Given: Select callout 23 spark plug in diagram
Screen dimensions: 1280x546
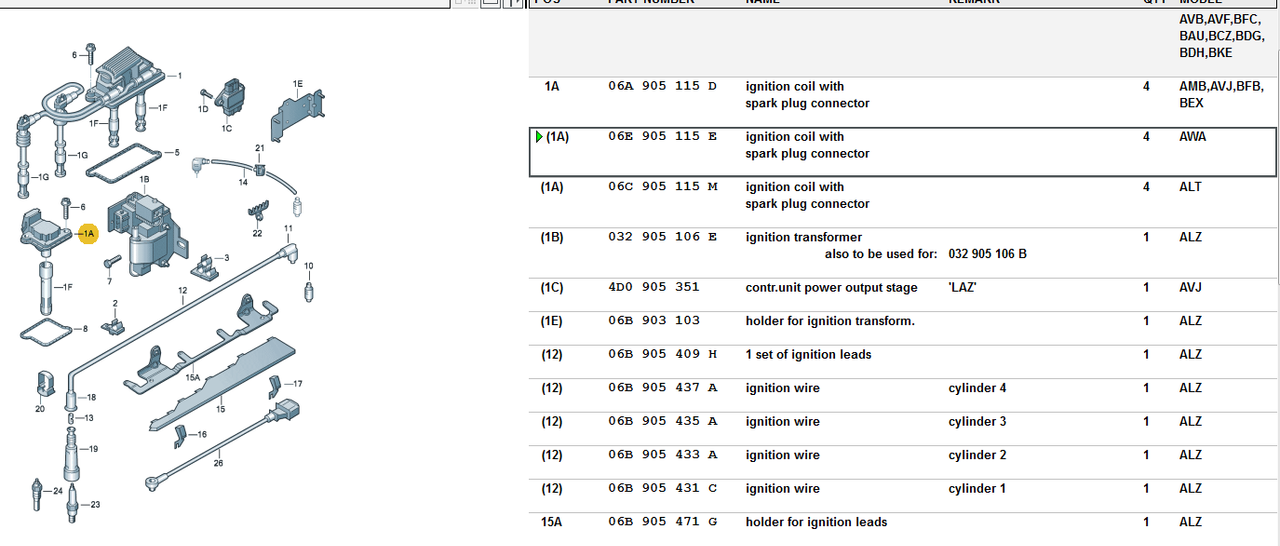Looking at the screenshot, I should (x=95, y=505).
